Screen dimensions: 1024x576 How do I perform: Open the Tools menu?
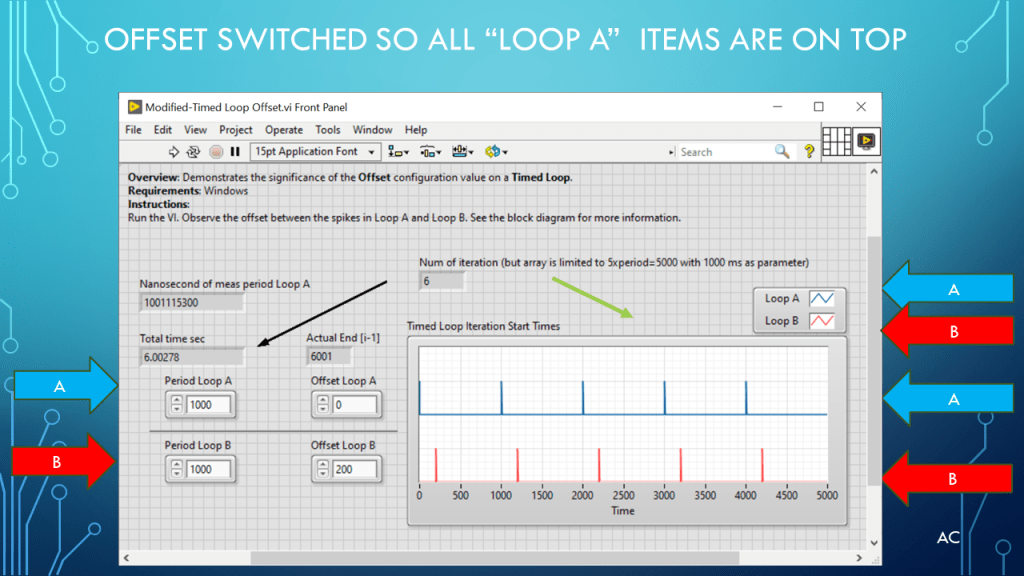pos(328,130)
